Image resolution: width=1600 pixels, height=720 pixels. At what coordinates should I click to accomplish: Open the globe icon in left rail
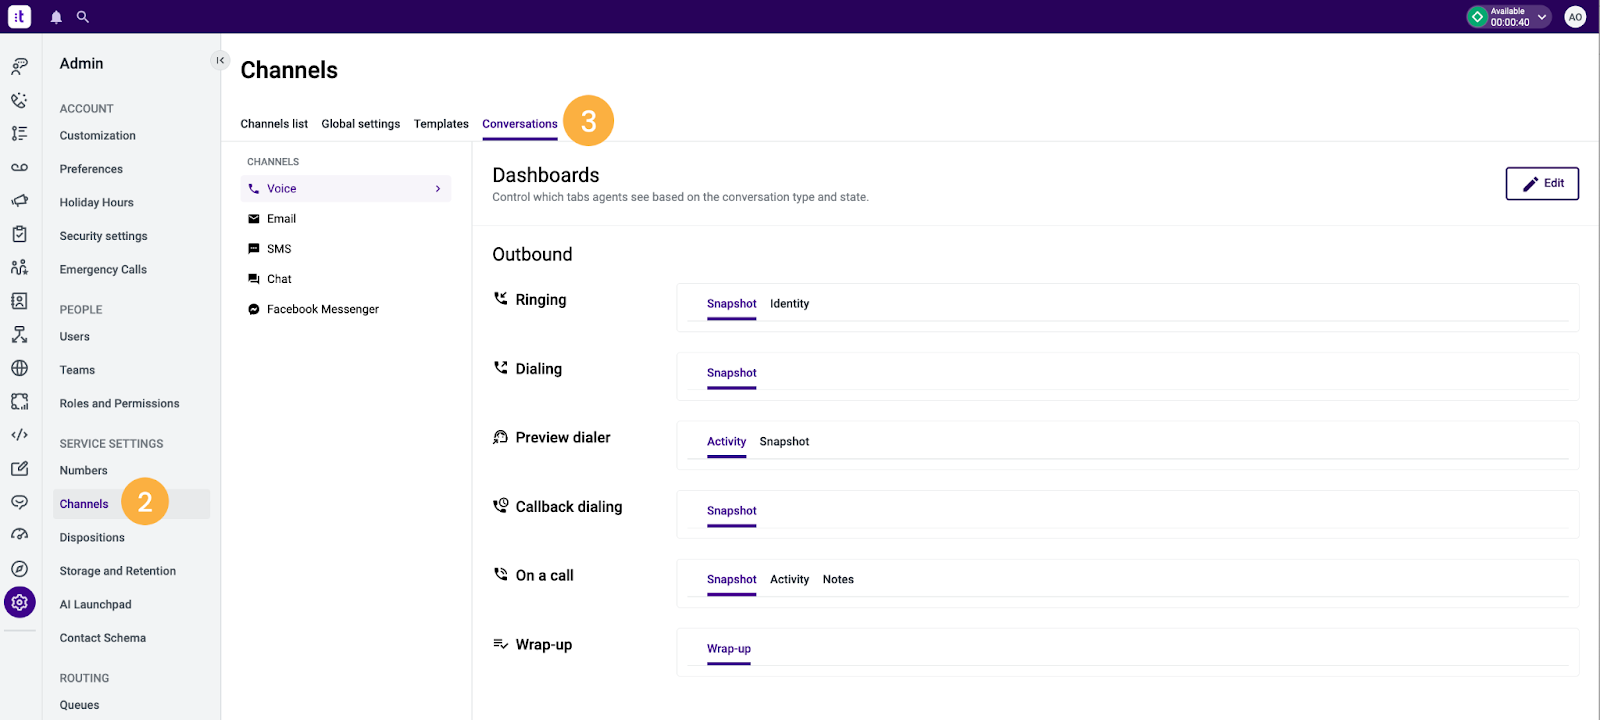[19, 368]
